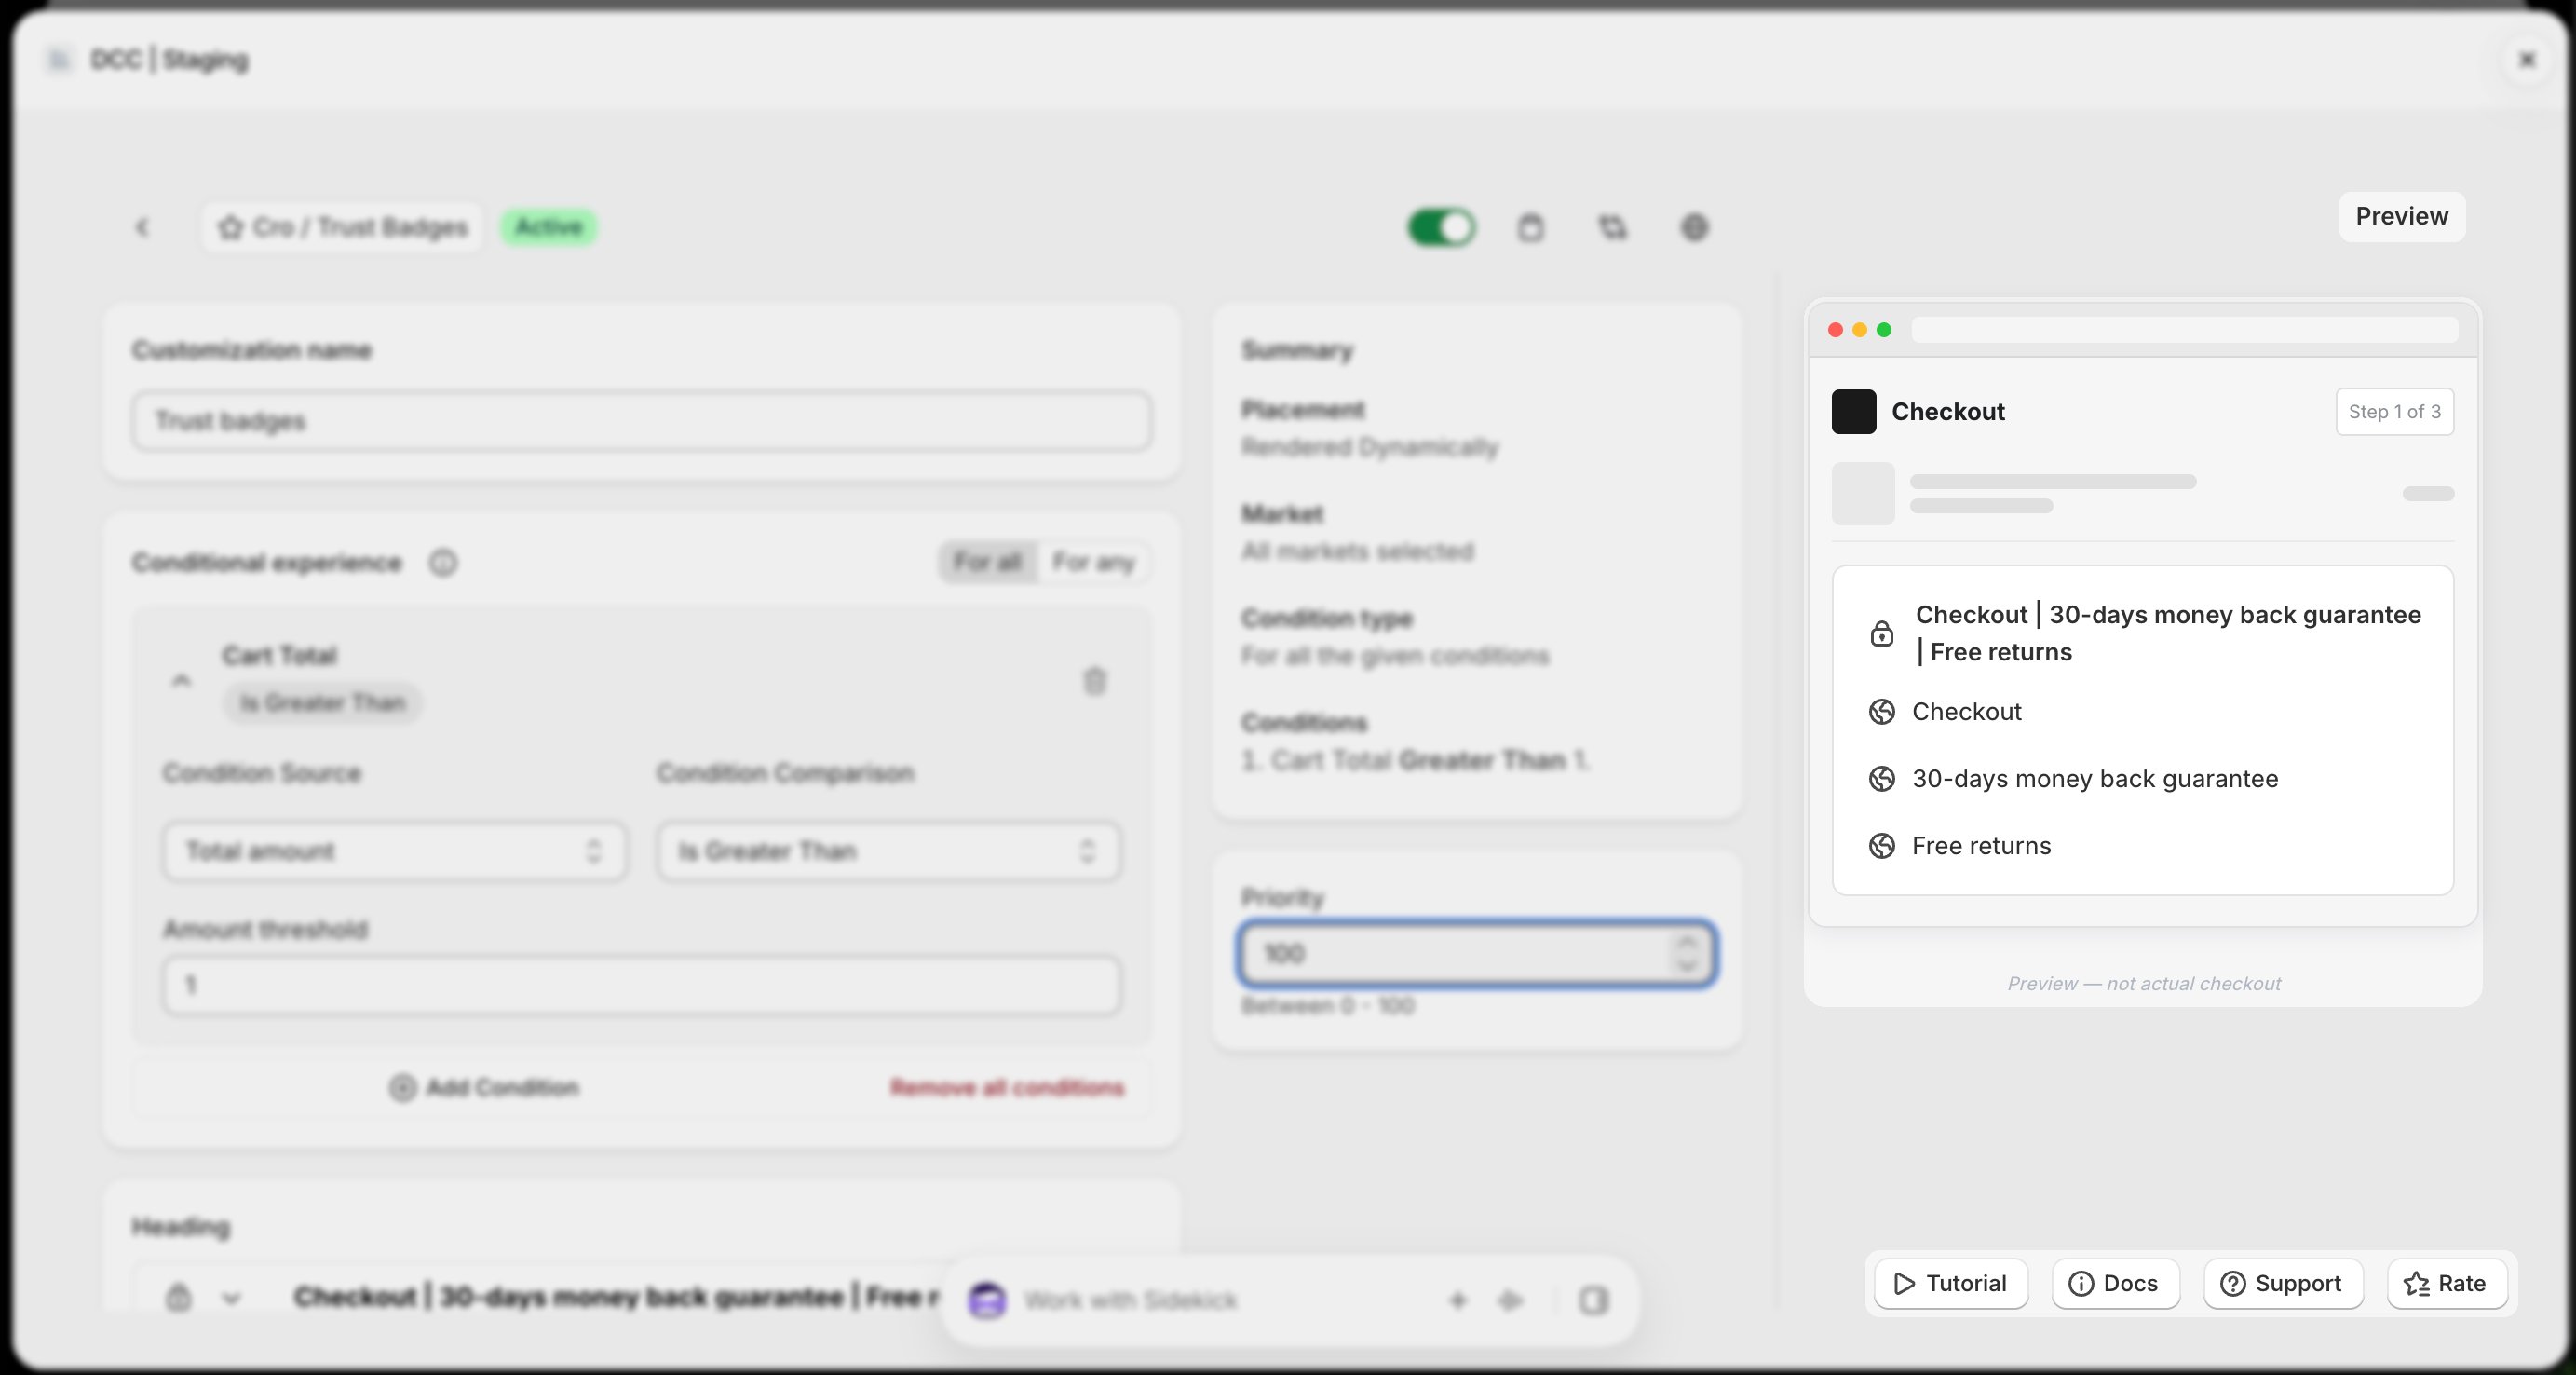
Task: Open the Support button
Action: coord(2283,1283)
